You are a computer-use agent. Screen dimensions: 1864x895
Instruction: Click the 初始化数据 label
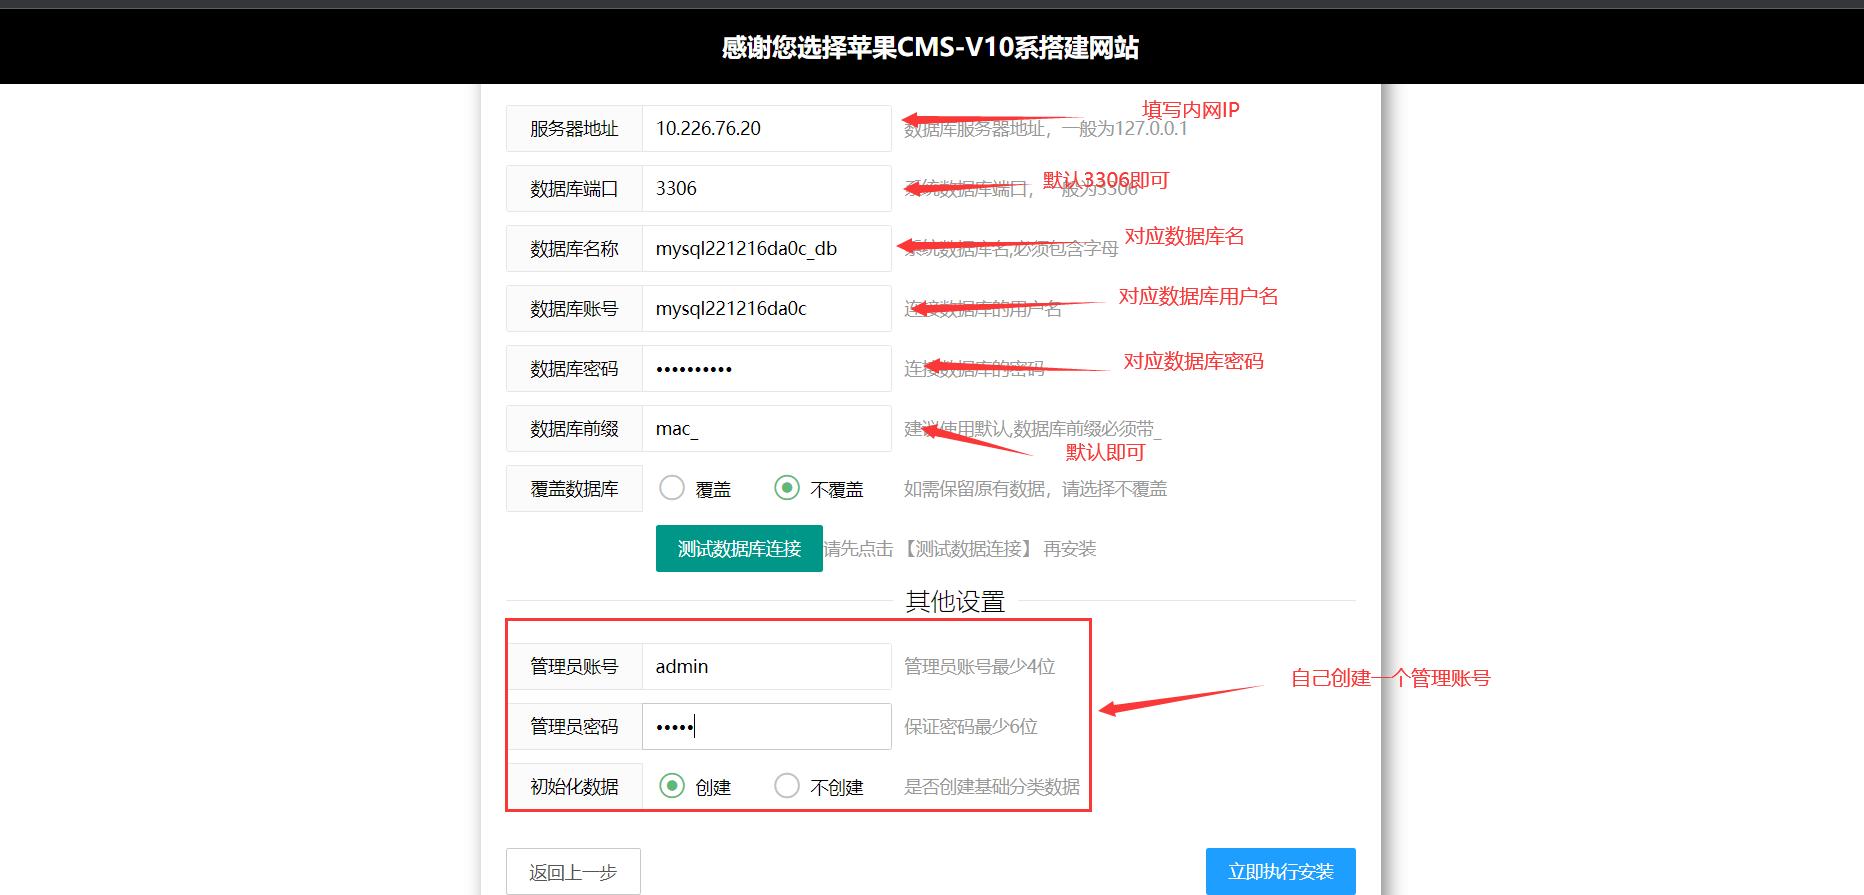[574, 786]
